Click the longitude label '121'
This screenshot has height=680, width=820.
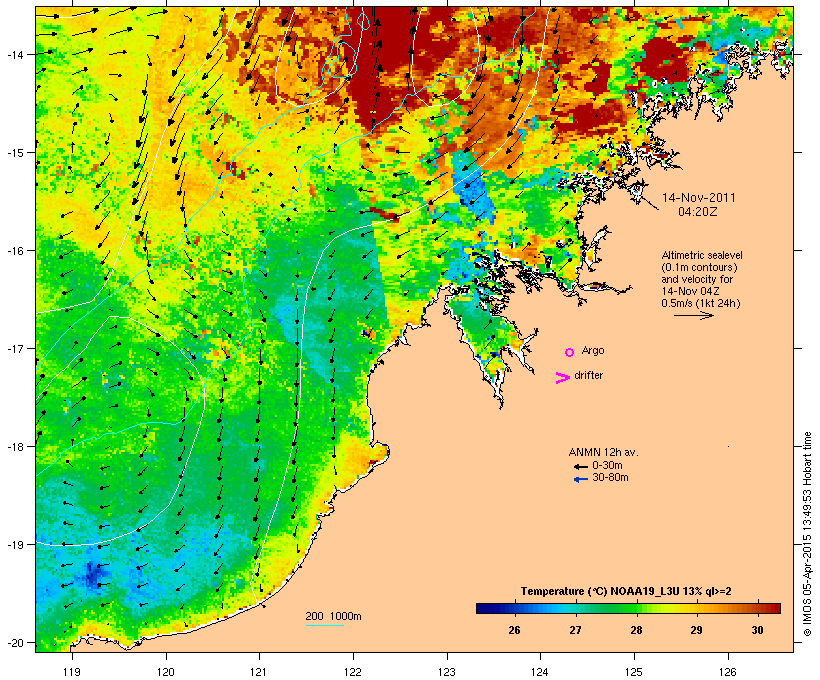point(259,672)
